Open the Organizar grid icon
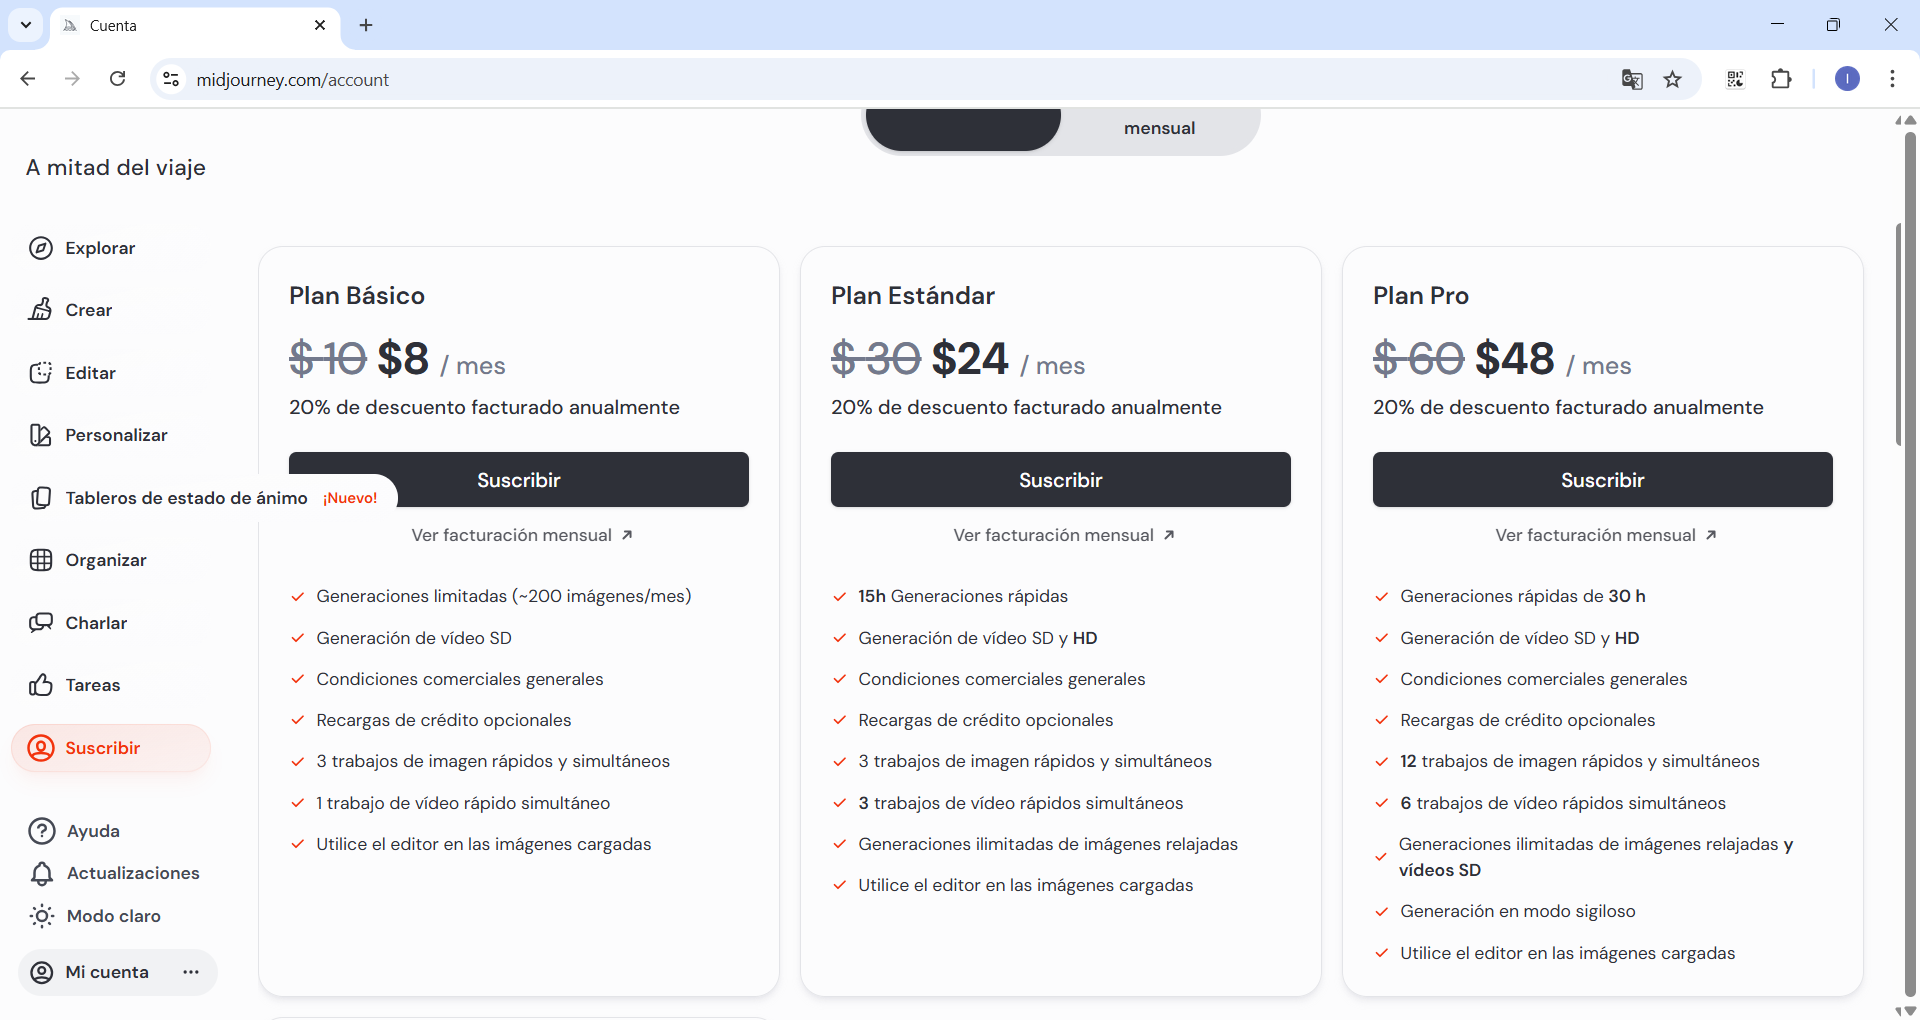 coord(41,560)
